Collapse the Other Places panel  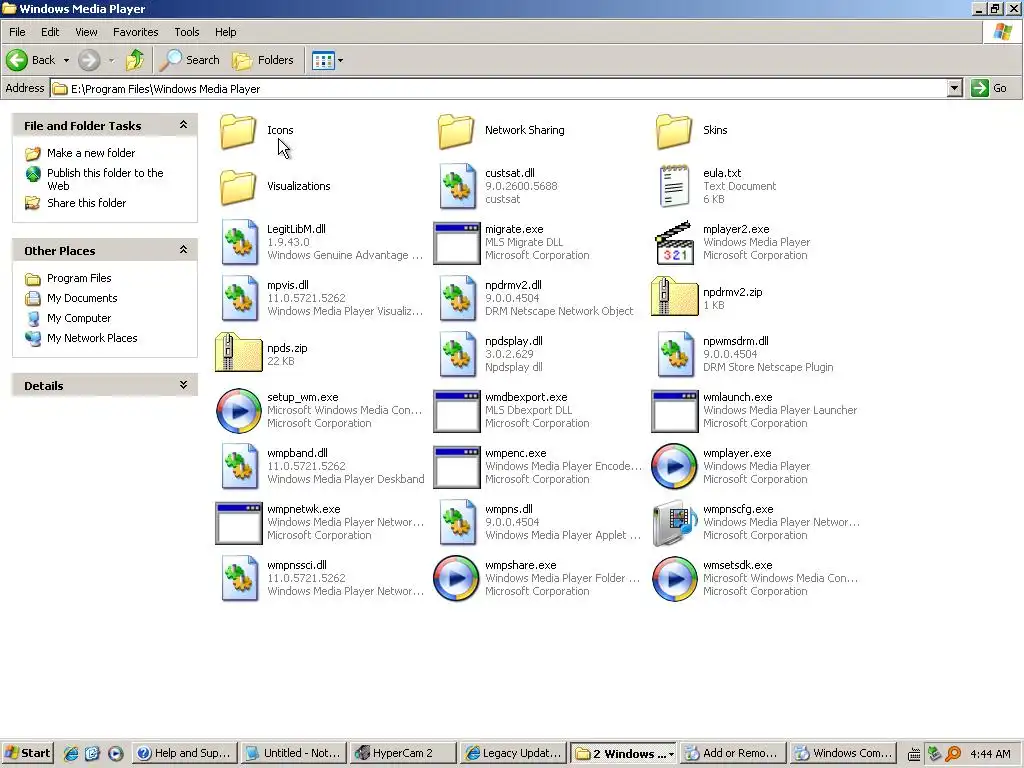click(x=184, y=250)
